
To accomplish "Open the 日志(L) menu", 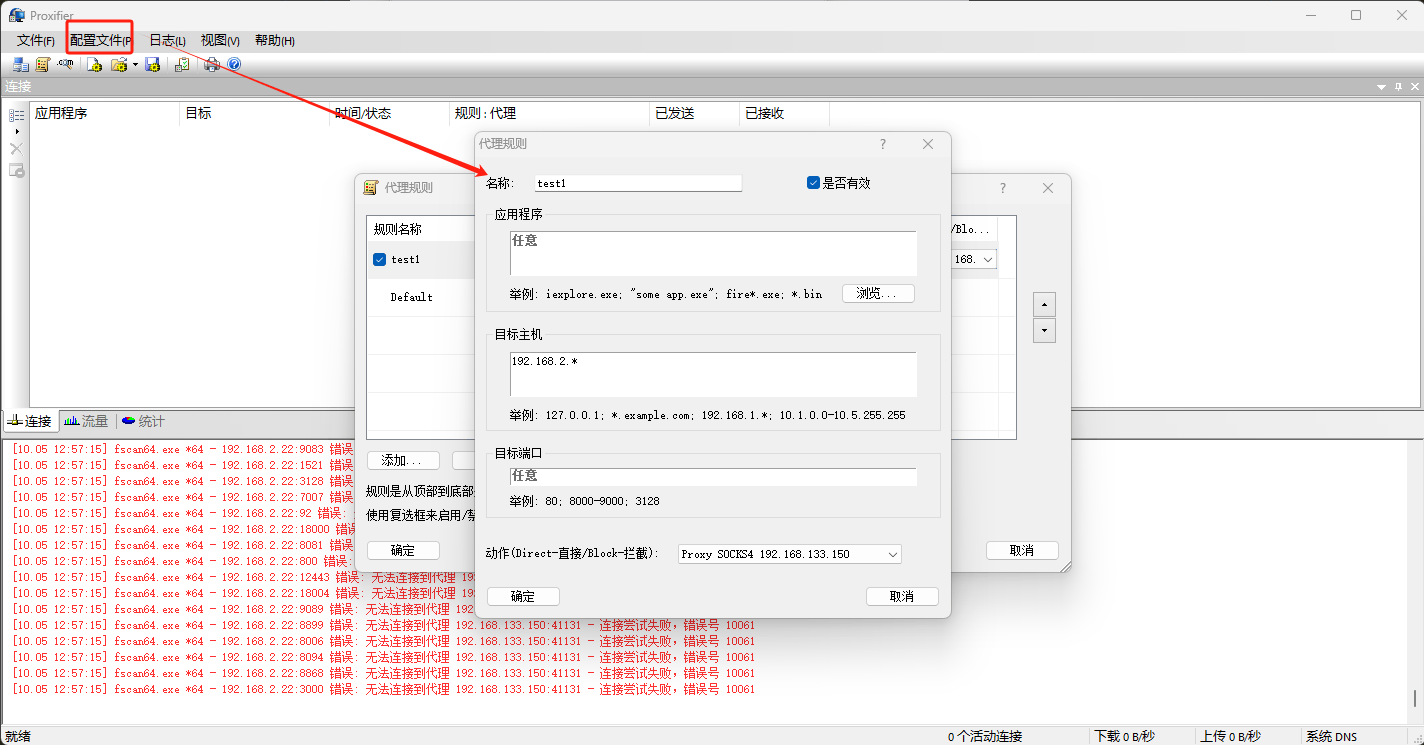I will [x=167, y=41].
